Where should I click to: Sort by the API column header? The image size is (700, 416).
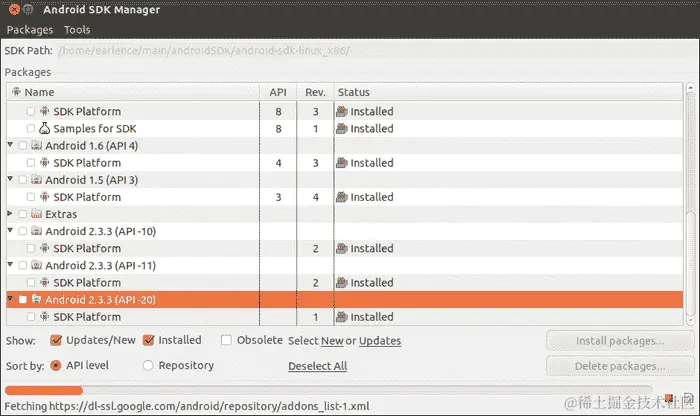point(278,92)
